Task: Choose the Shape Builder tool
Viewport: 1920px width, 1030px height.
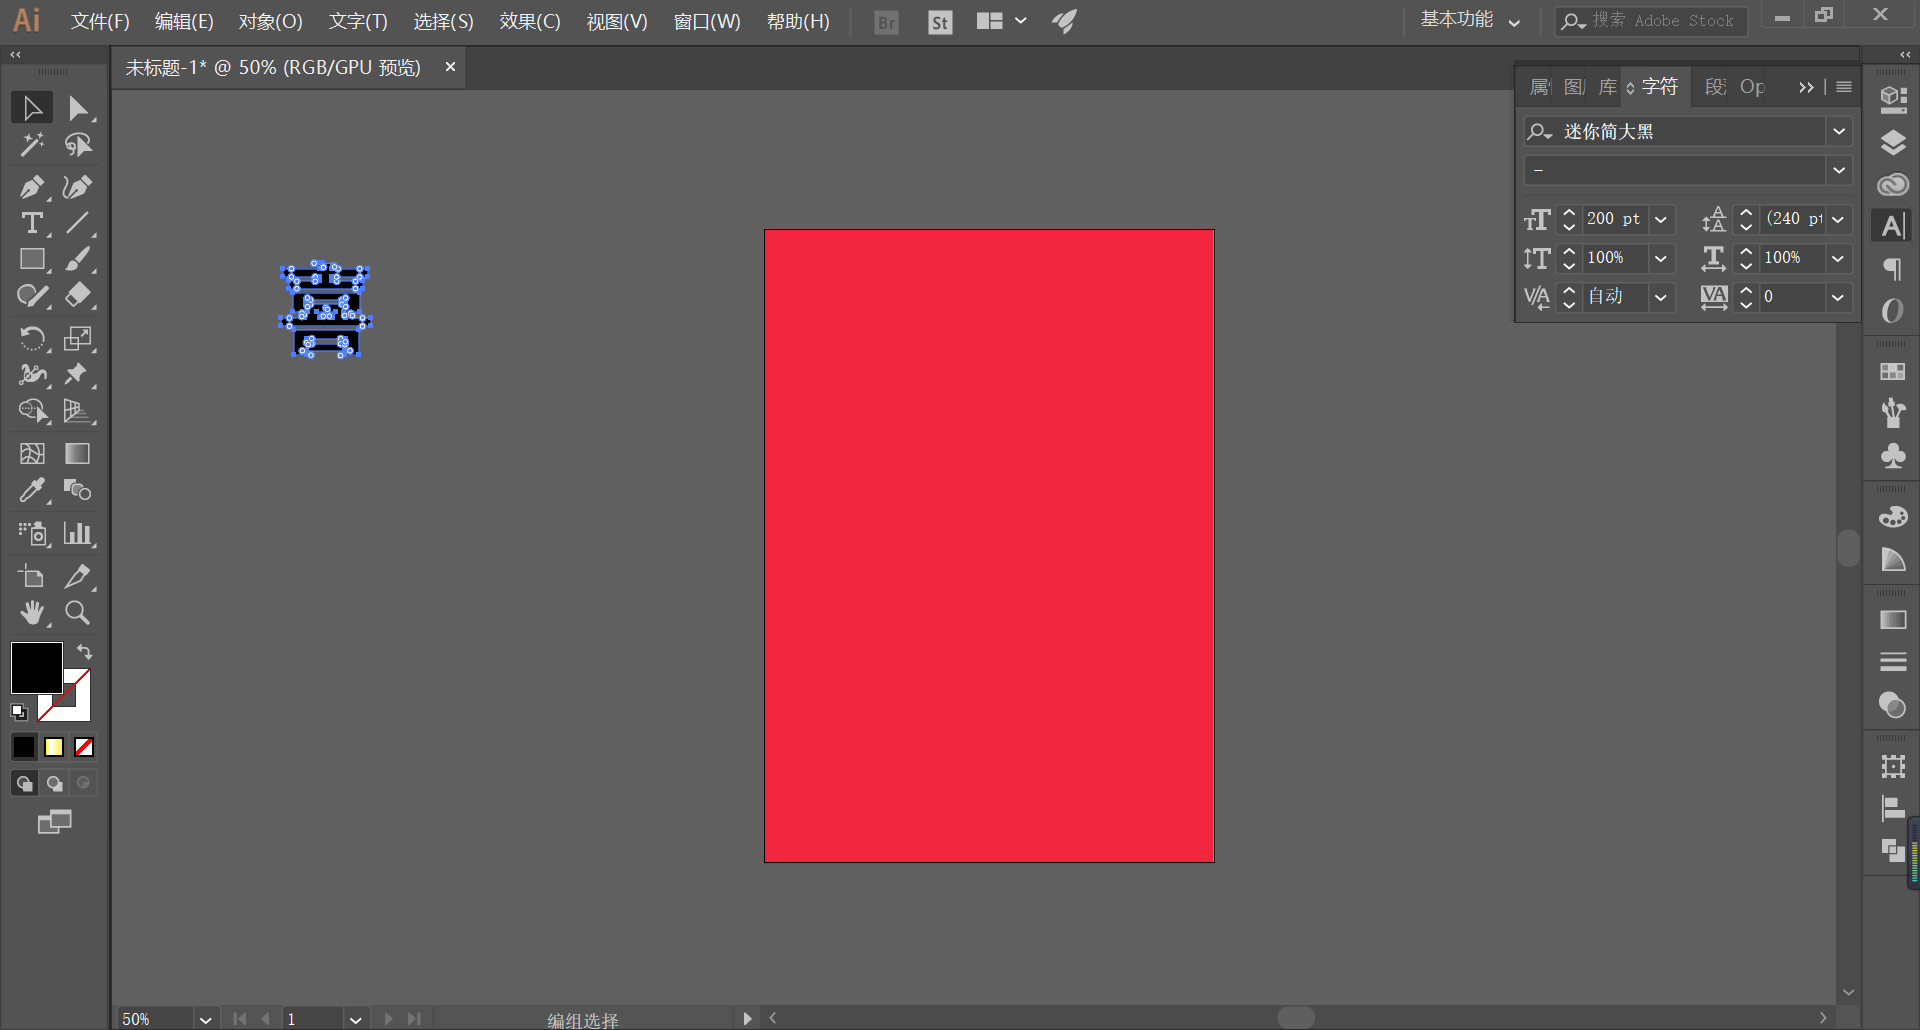Action: tap(32, 410)
